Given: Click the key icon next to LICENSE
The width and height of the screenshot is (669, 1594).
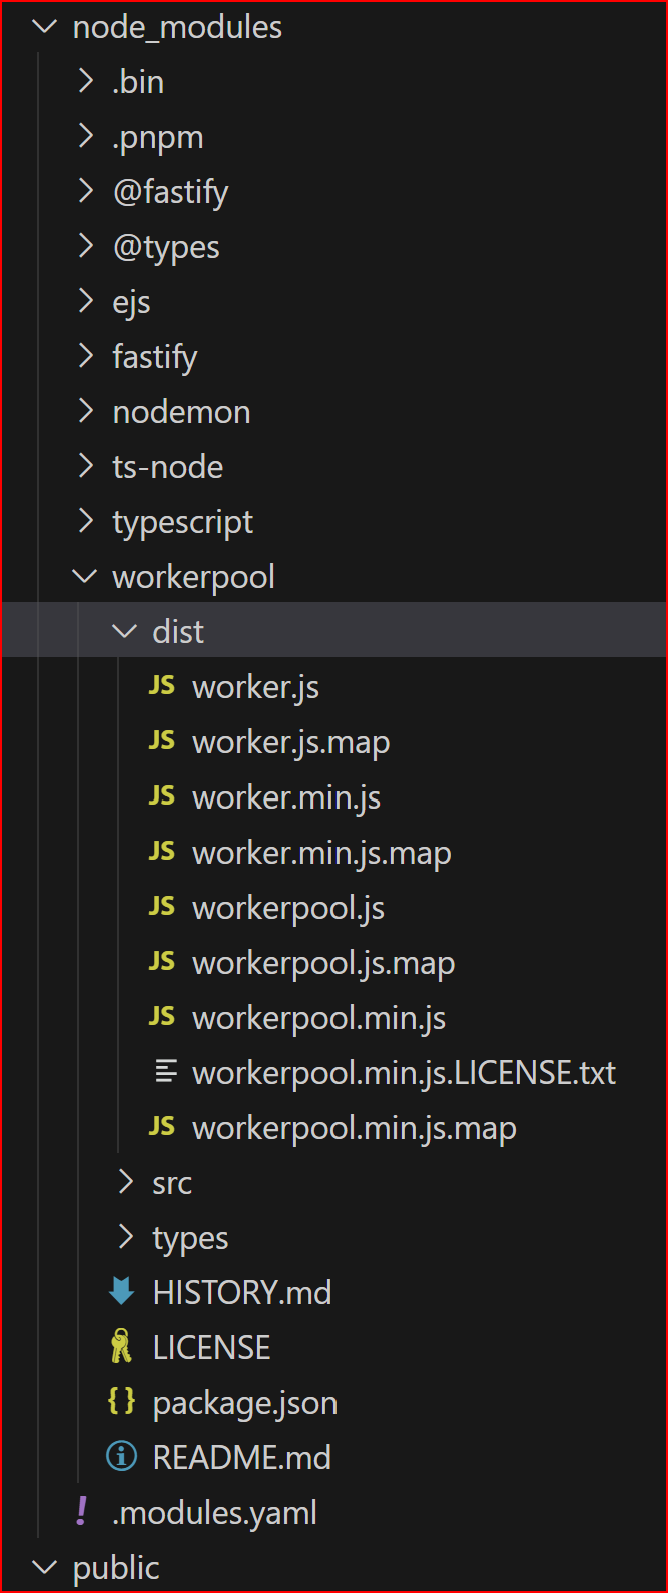Looking at the screenshot, I should (121, 1347).
